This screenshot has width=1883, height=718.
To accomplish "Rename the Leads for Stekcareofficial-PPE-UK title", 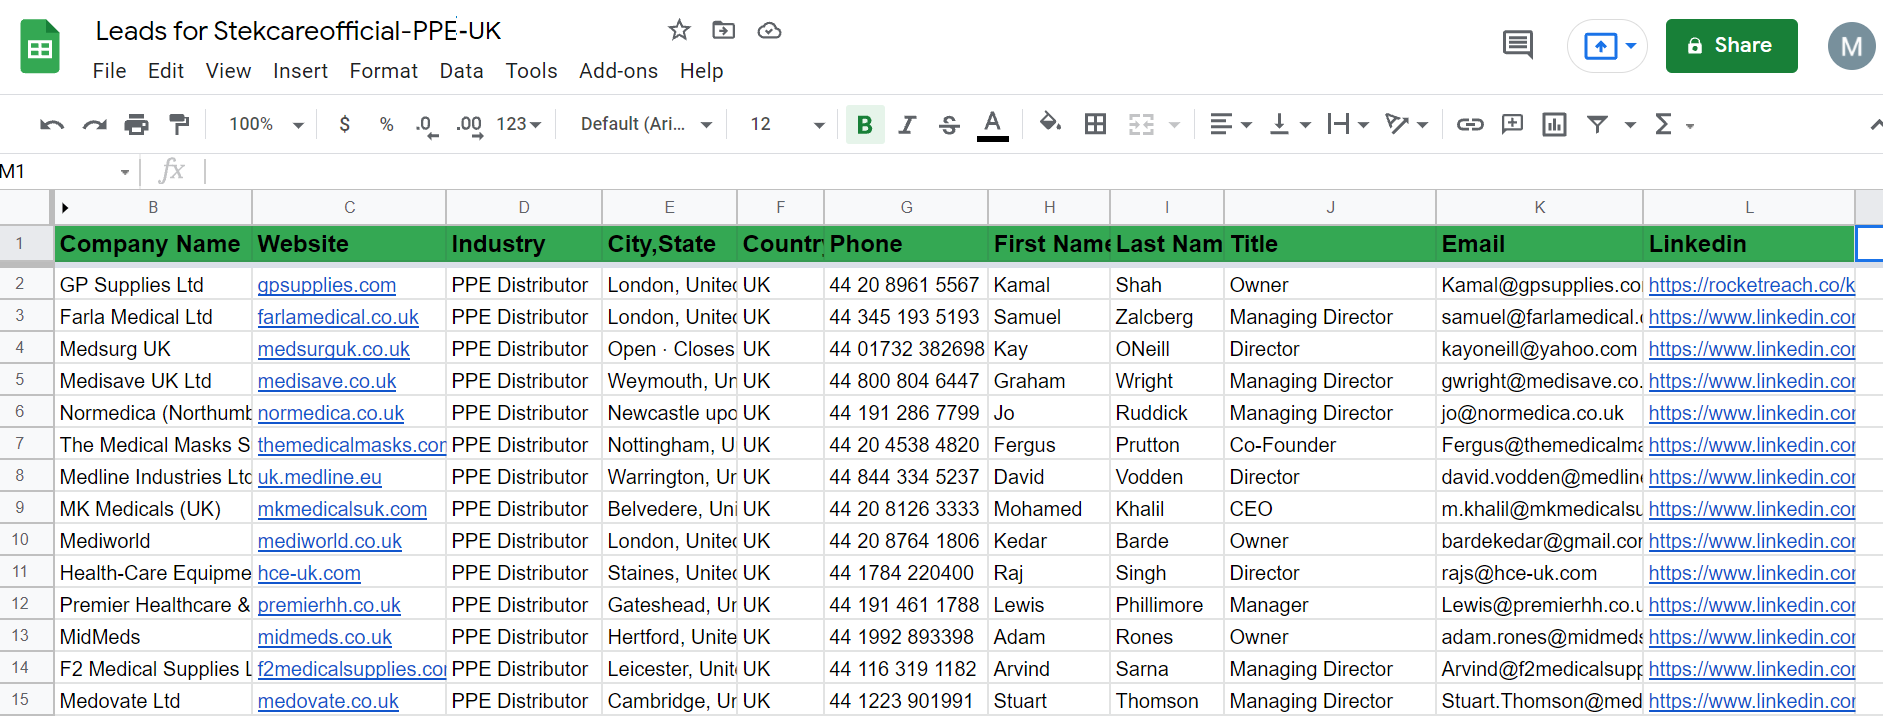I will 298,31.
